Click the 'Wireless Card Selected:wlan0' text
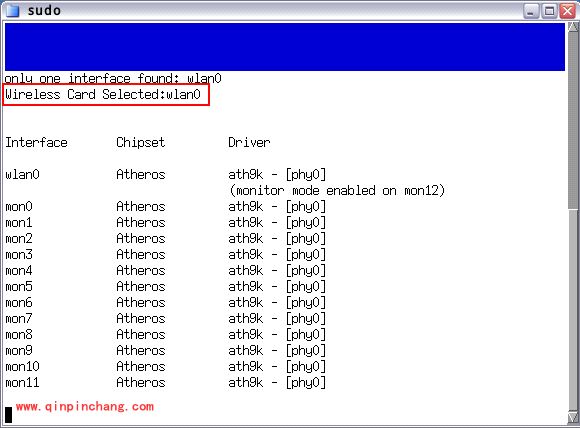The width and height of the screenshot is (580, 428). click(102, 94)
